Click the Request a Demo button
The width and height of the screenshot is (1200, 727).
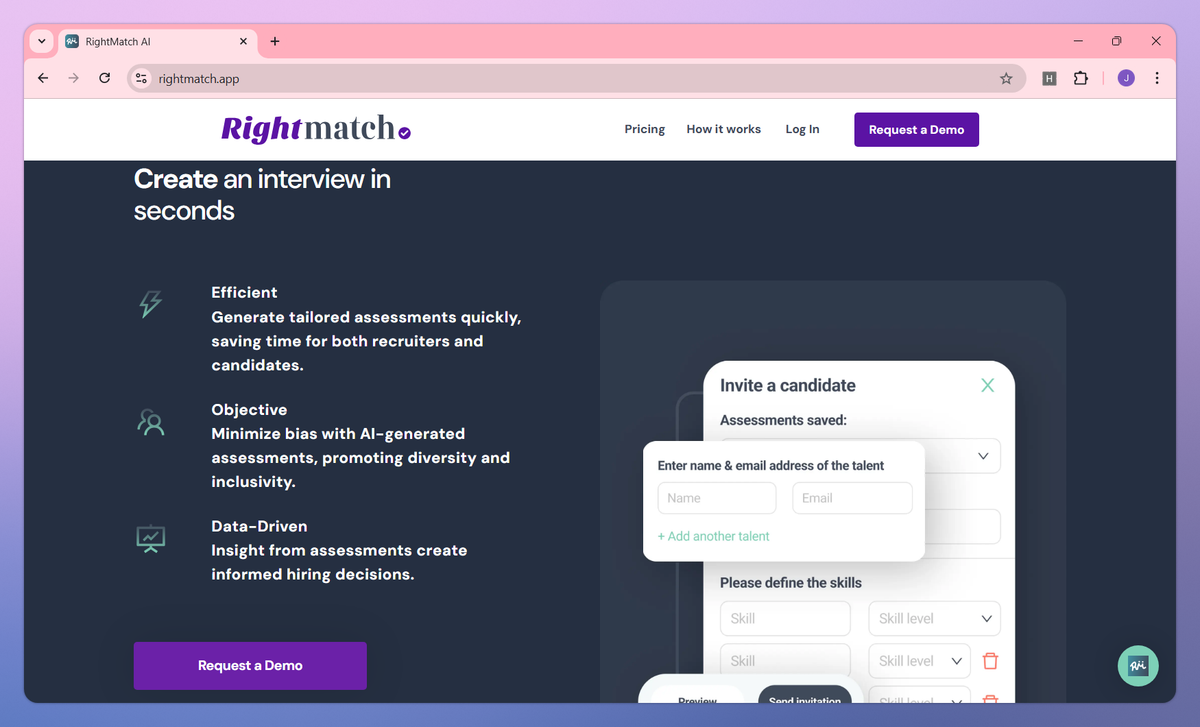[x=916, y=129]
